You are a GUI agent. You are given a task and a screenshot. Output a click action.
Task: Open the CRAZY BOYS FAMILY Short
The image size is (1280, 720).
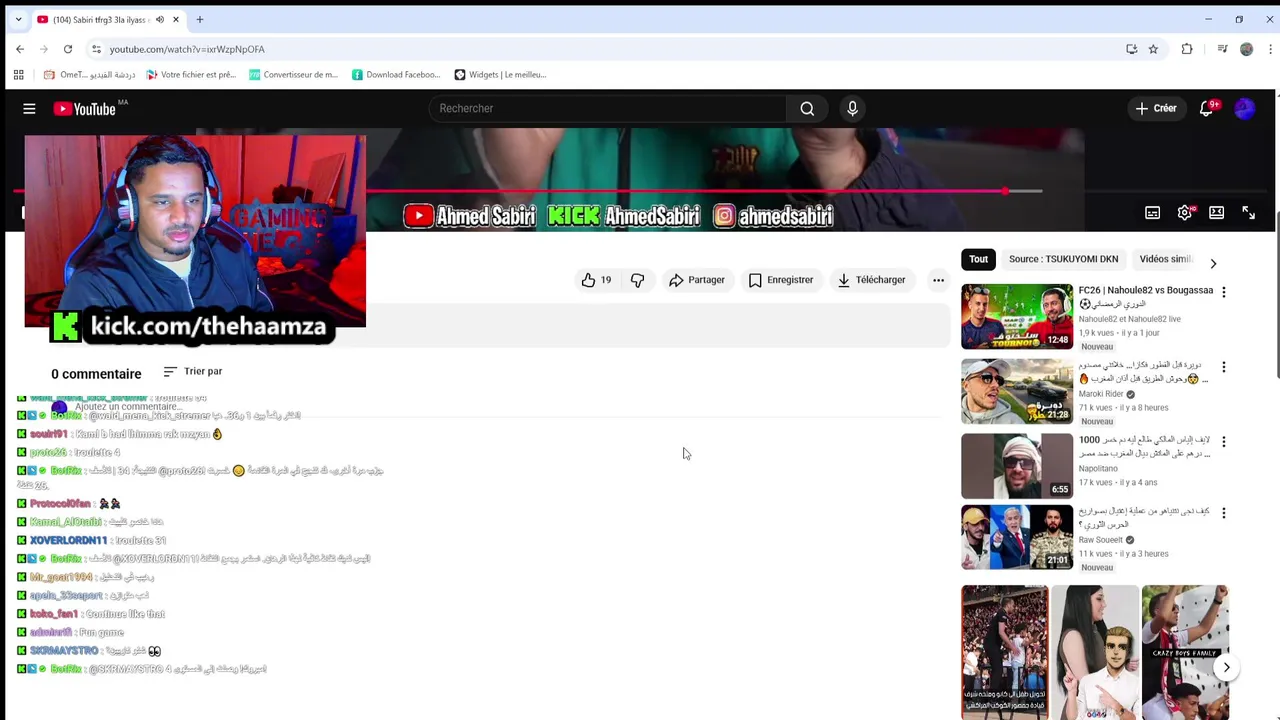1185,652
